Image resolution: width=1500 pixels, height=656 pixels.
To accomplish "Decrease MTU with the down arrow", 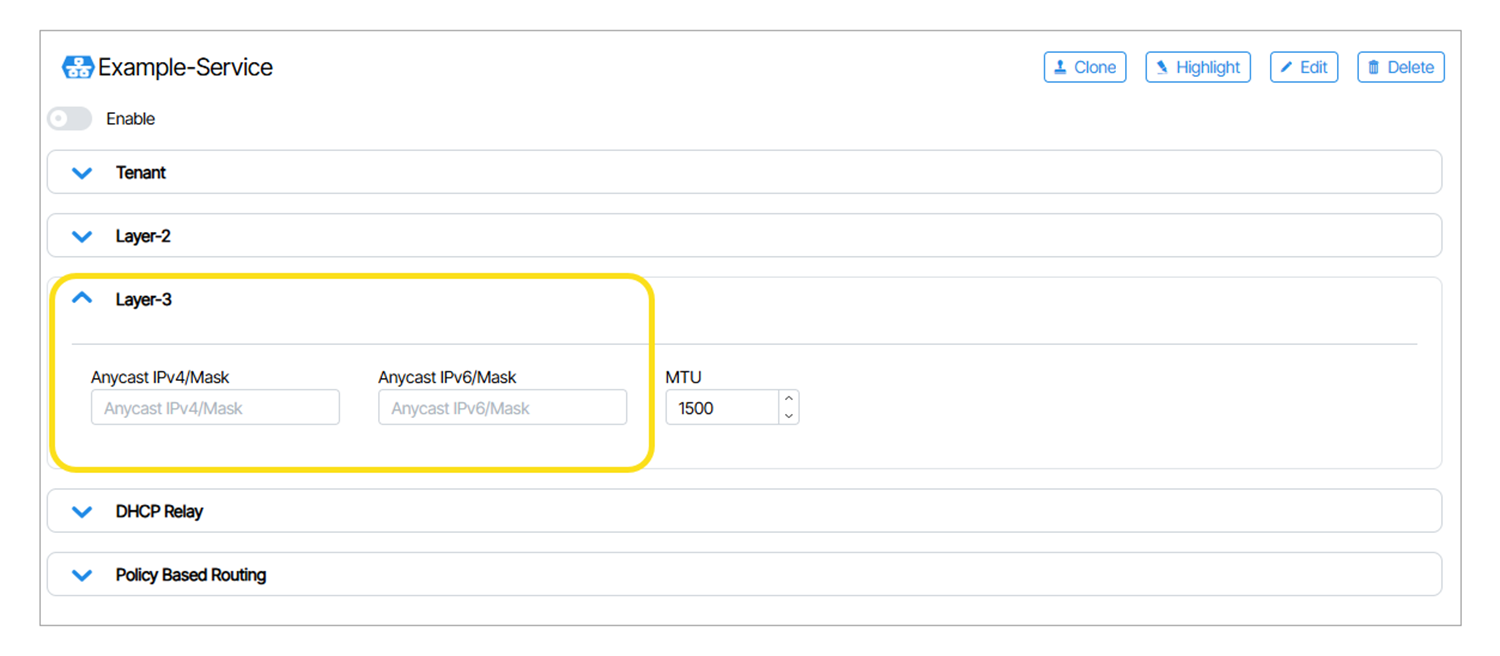I will [789, 416].
